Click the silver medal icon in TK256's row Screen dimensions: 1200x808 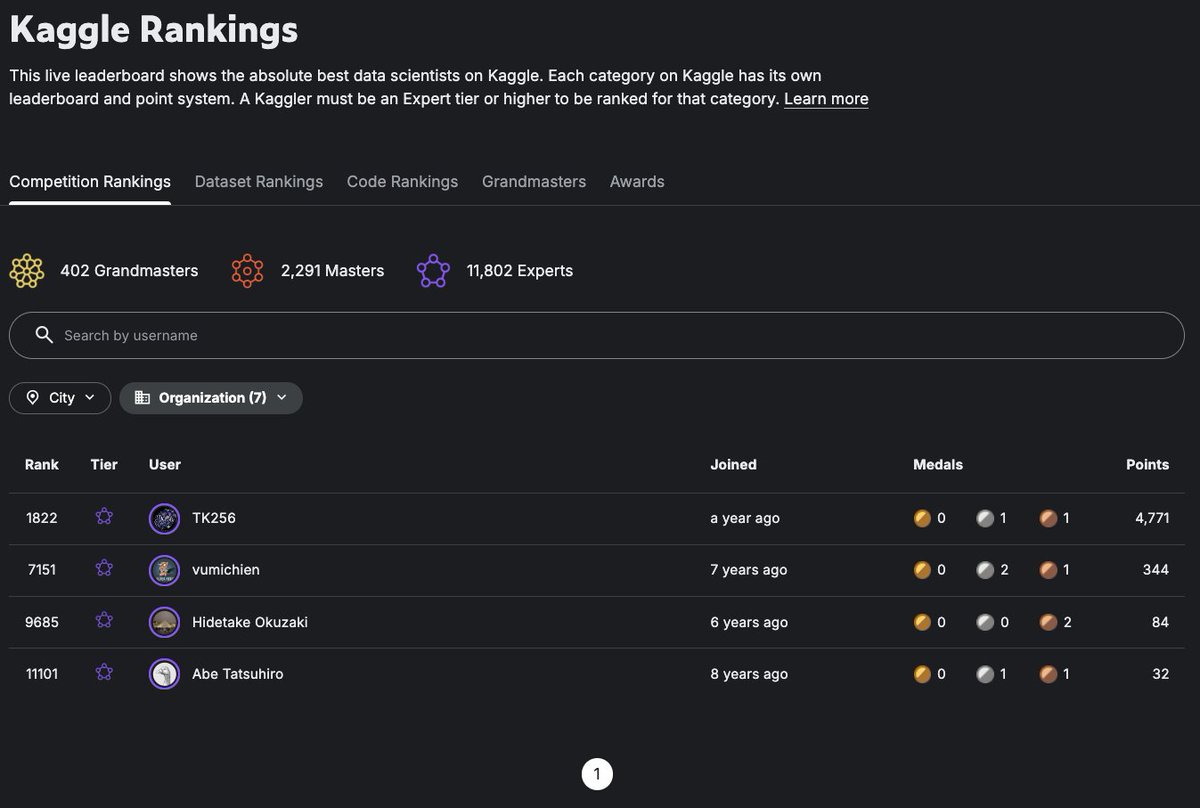[x=985, y=518]
